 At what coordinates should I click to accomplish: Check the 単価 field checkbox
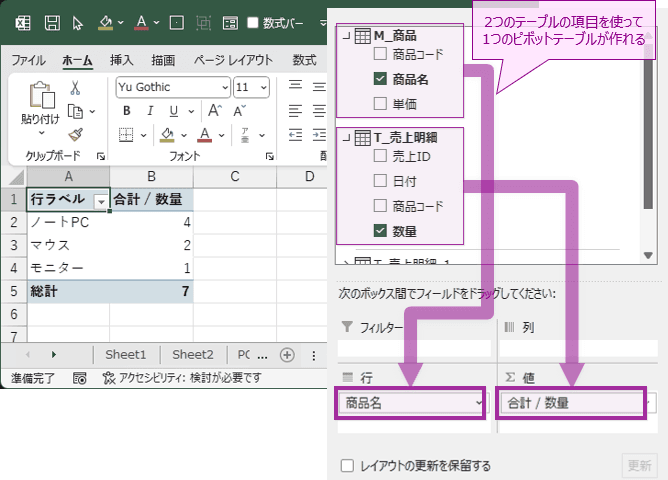[380, 103]
